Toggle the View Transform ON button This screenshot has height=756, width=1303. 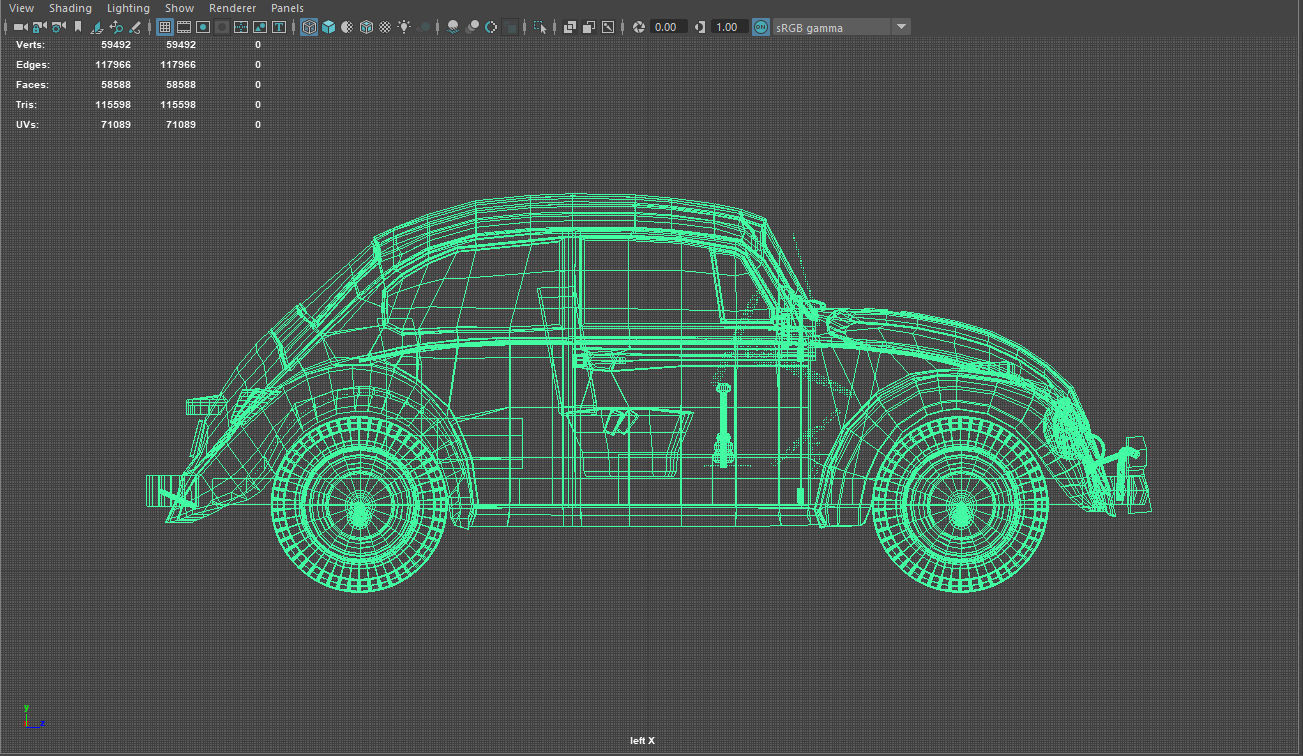[762, 27]
